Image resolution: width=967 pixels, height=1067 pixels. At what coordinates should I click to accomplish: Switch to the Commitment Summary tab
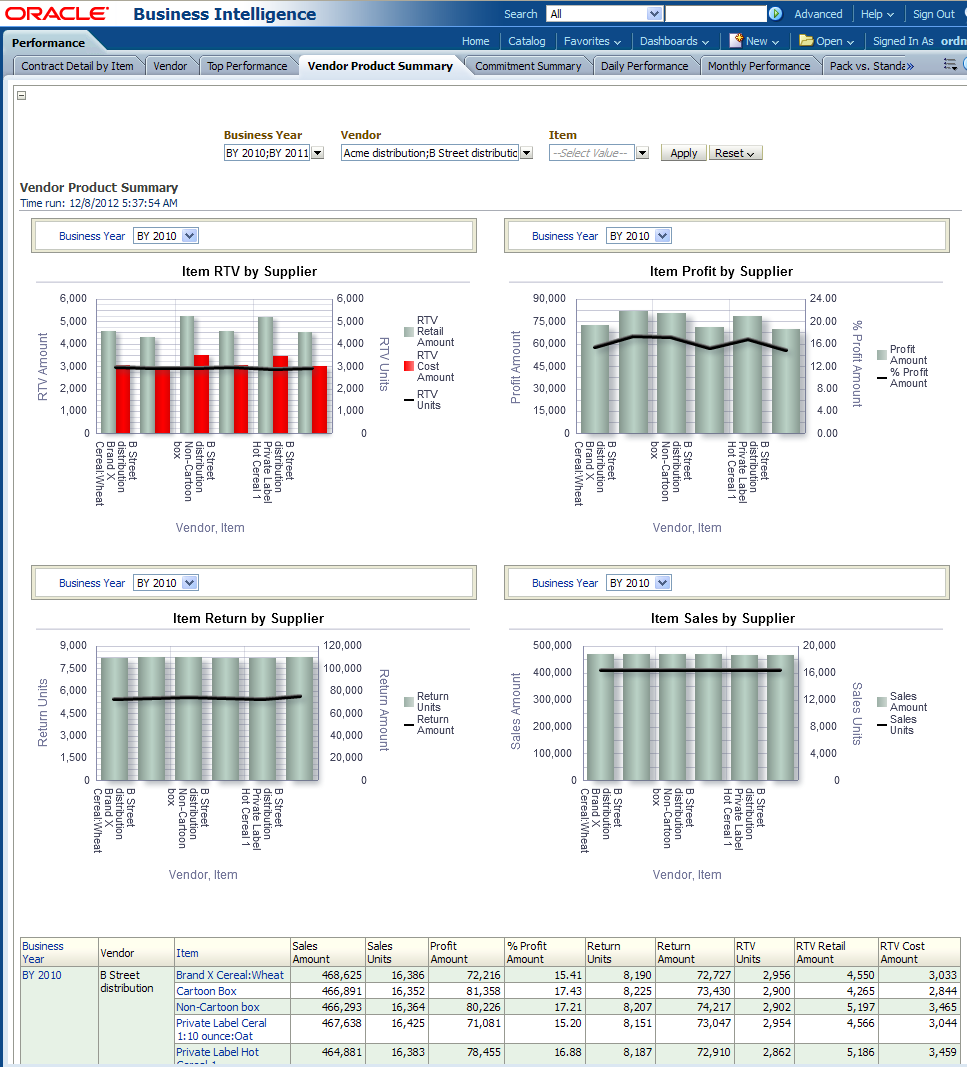point(527,66)
